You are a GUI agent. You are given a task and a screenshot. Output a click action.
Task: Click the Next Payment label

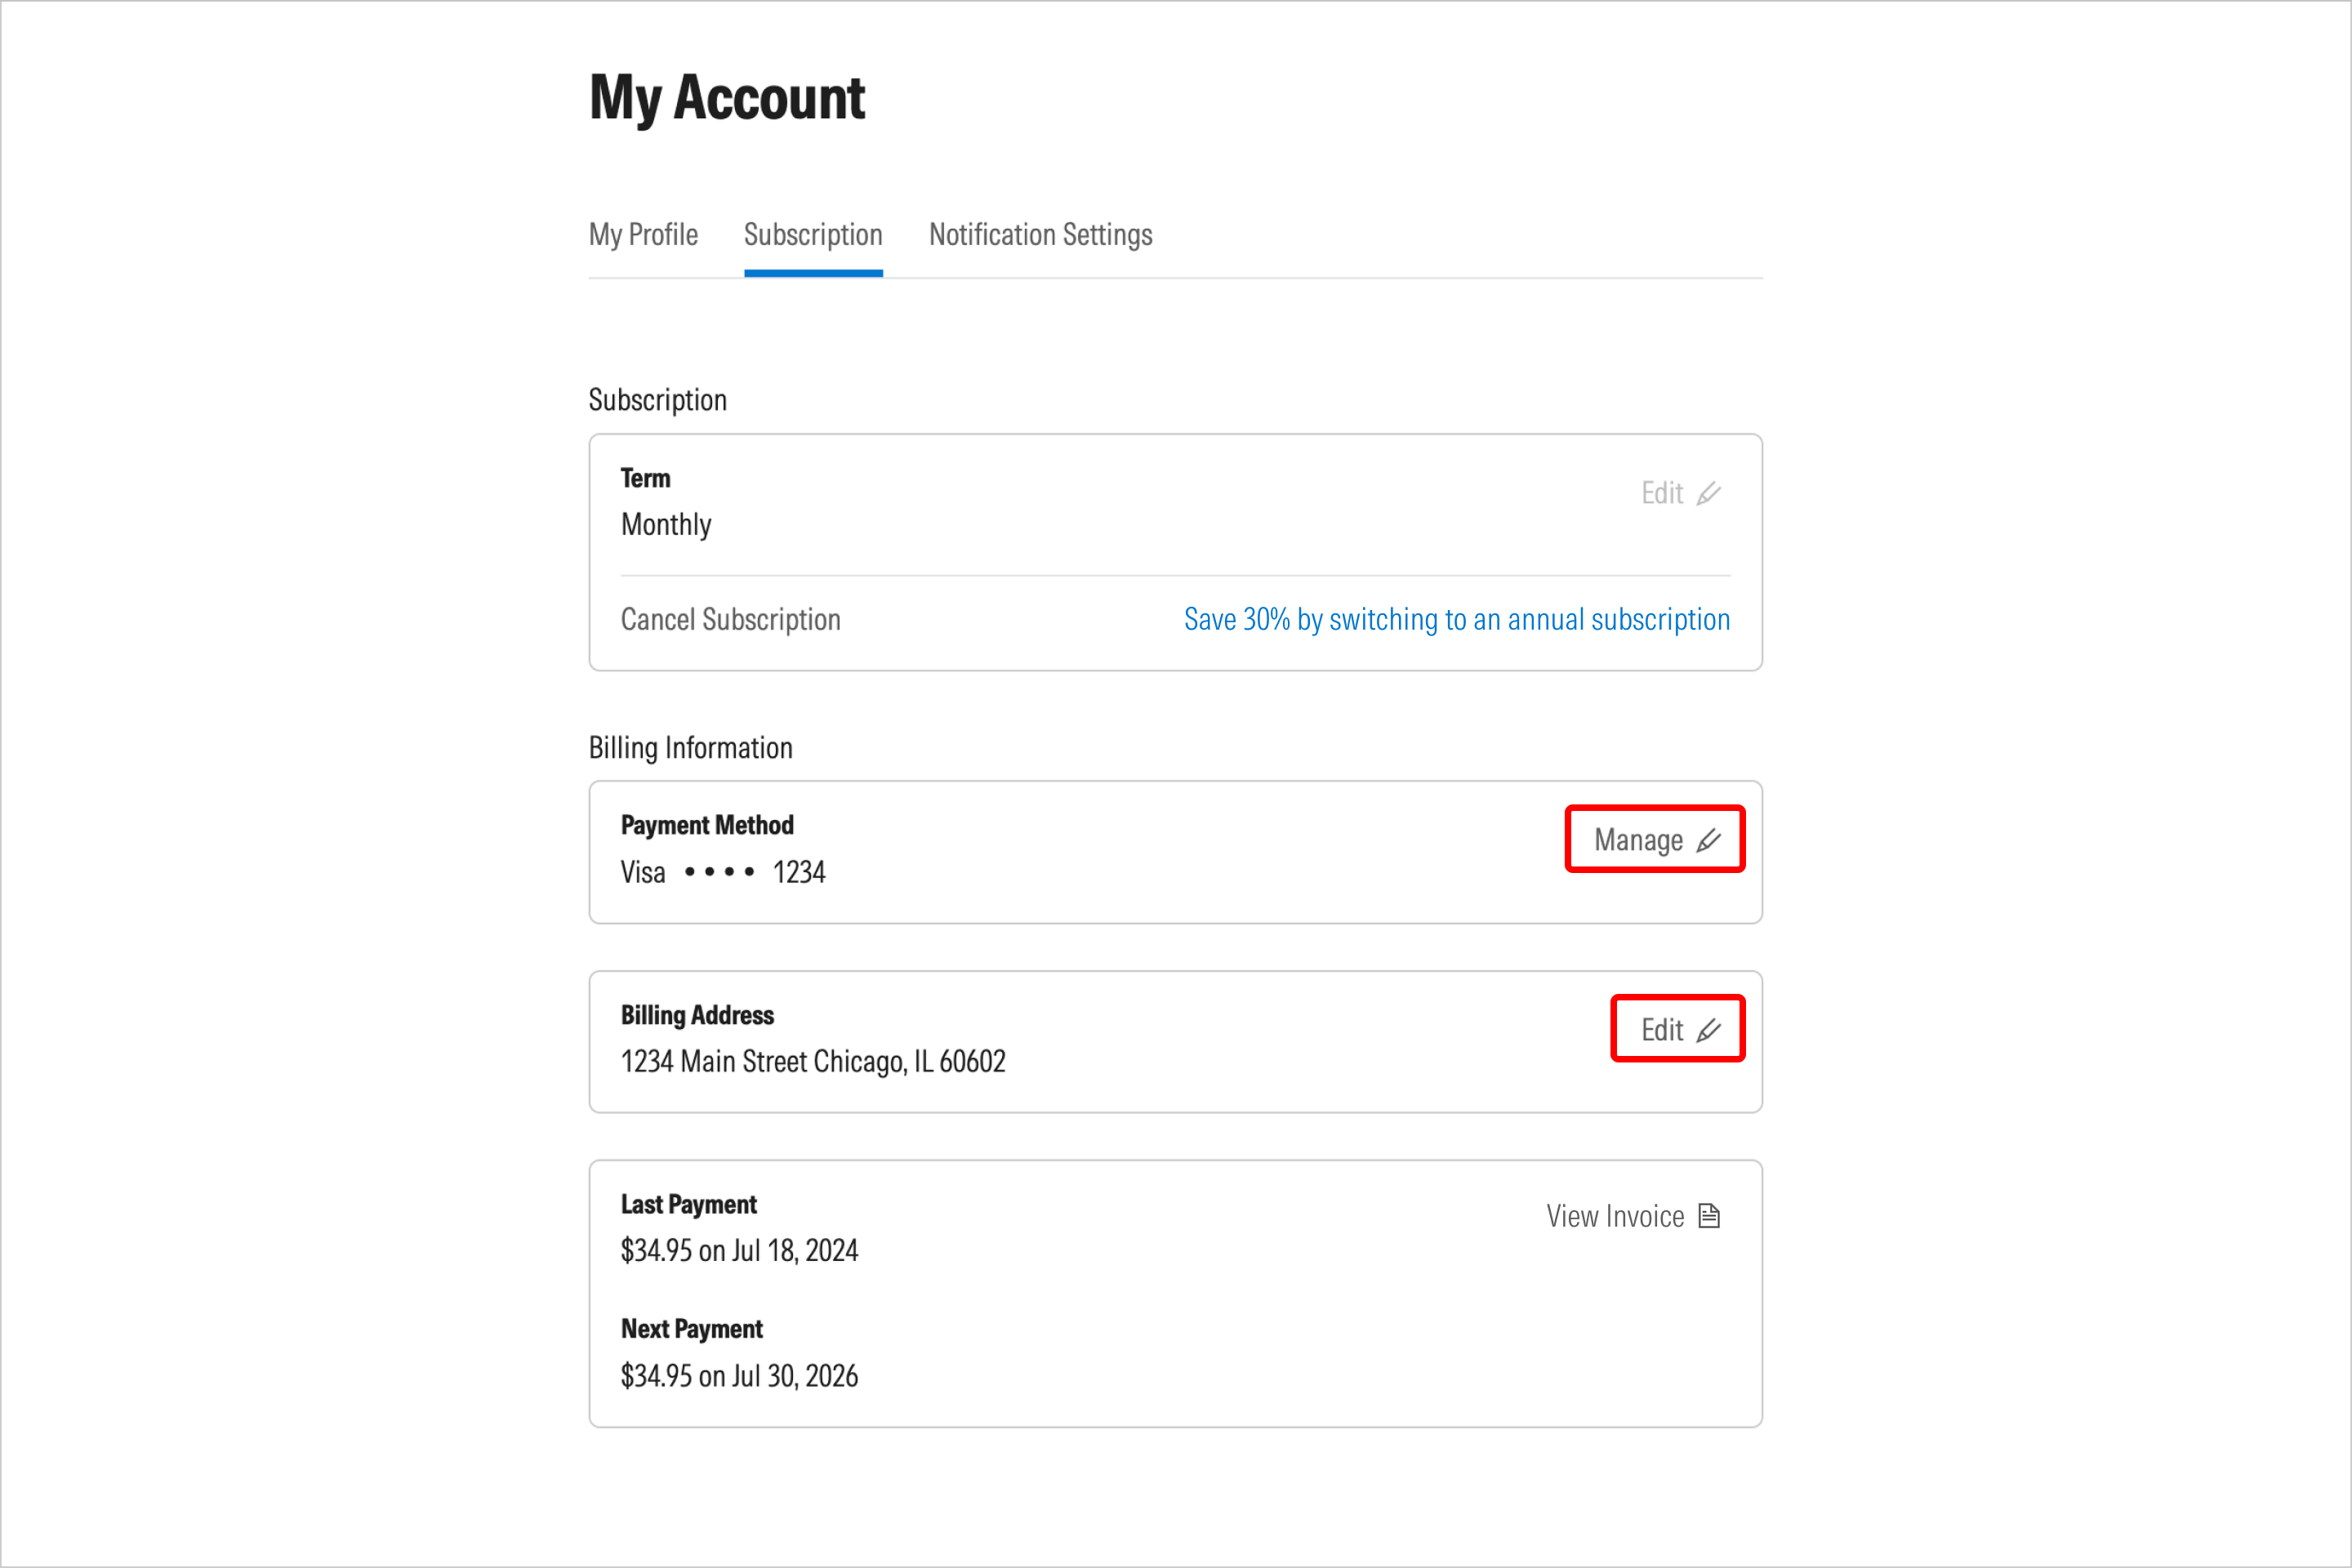click(x=691, y=1329)
